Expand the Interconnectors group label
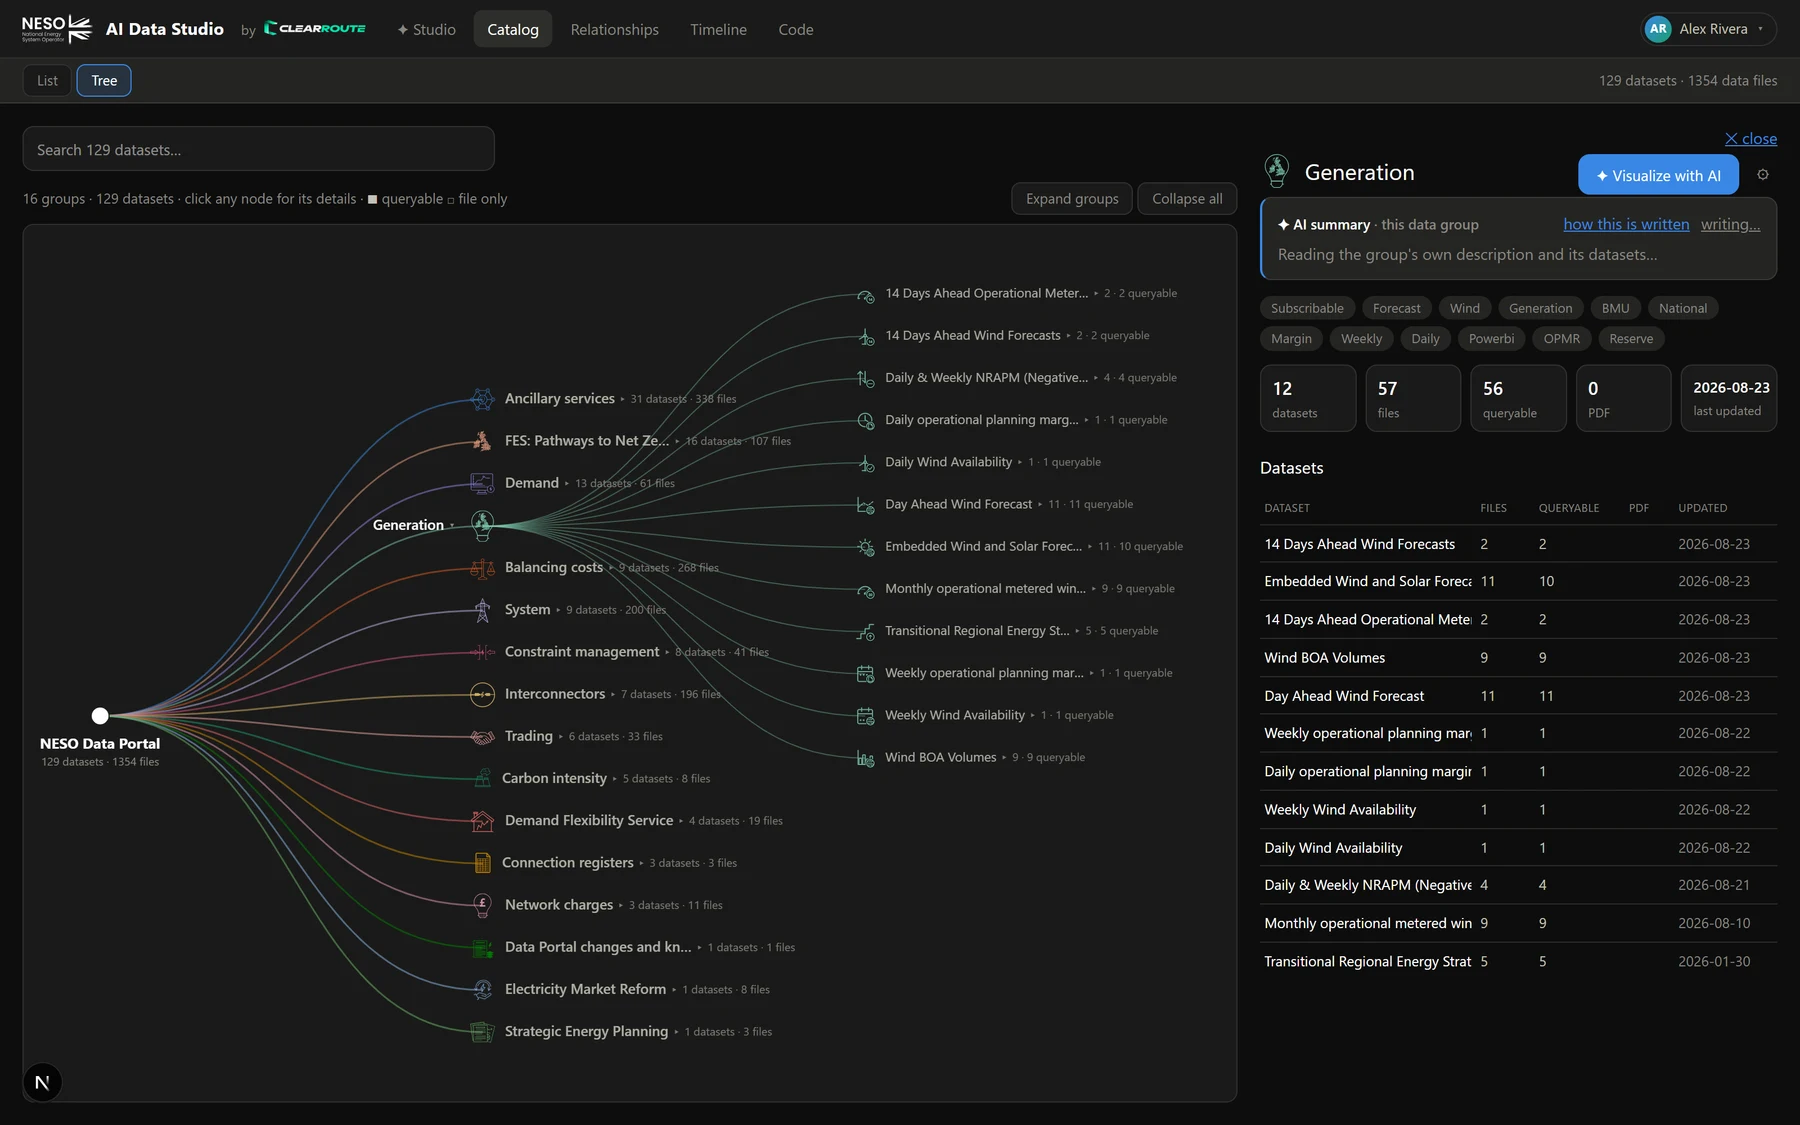 tap(554, 694)
